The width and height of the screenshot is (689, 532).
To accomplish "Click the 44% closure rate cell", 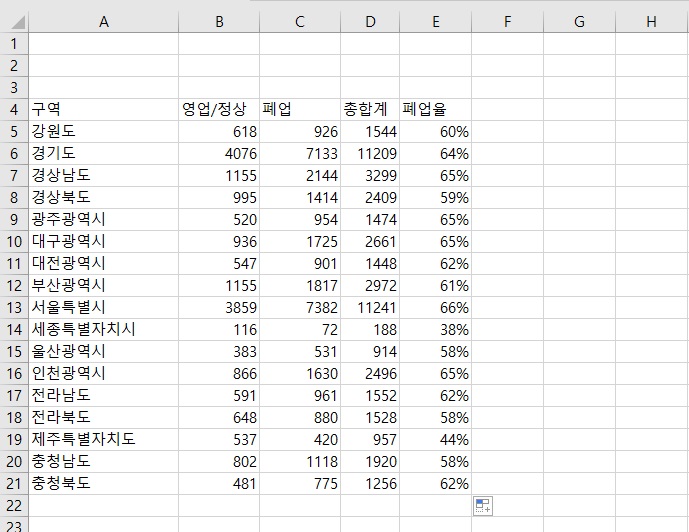I will 435,439.
